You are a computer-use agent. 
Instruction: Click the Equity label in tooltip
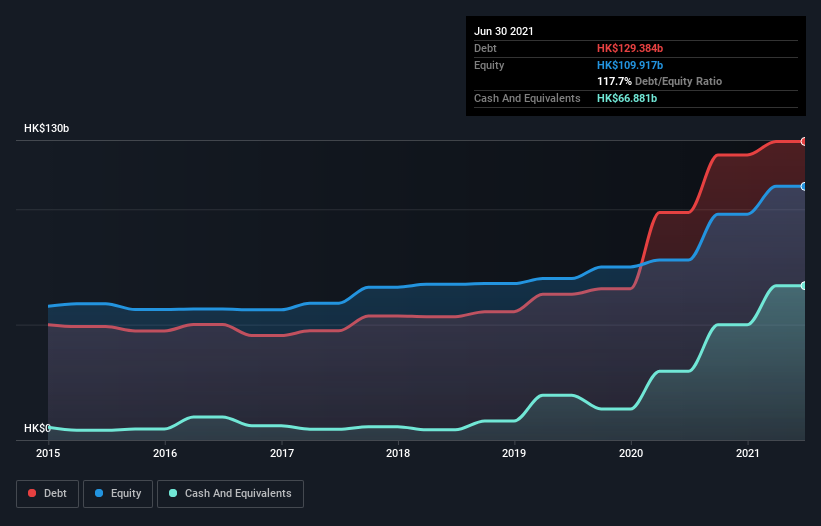tap(489, 65)
